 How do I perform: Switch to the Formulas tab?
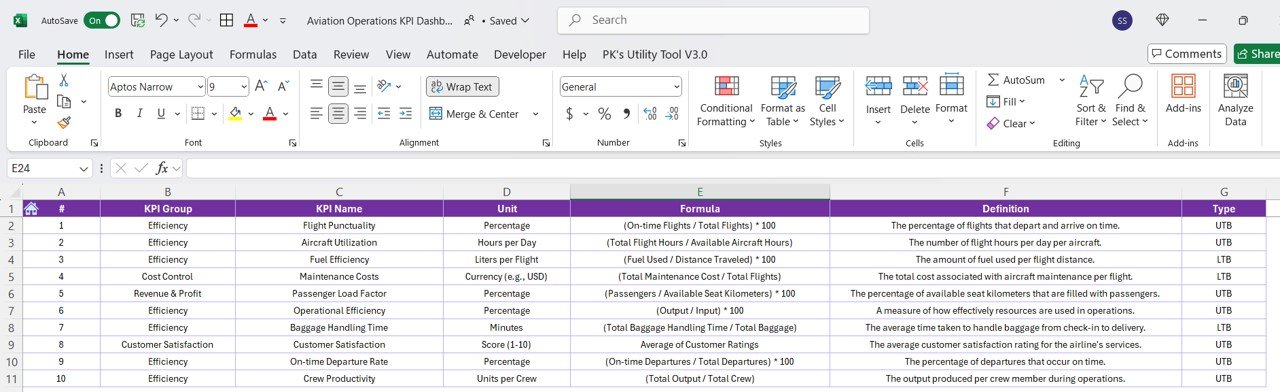click(x=253, y=55)
